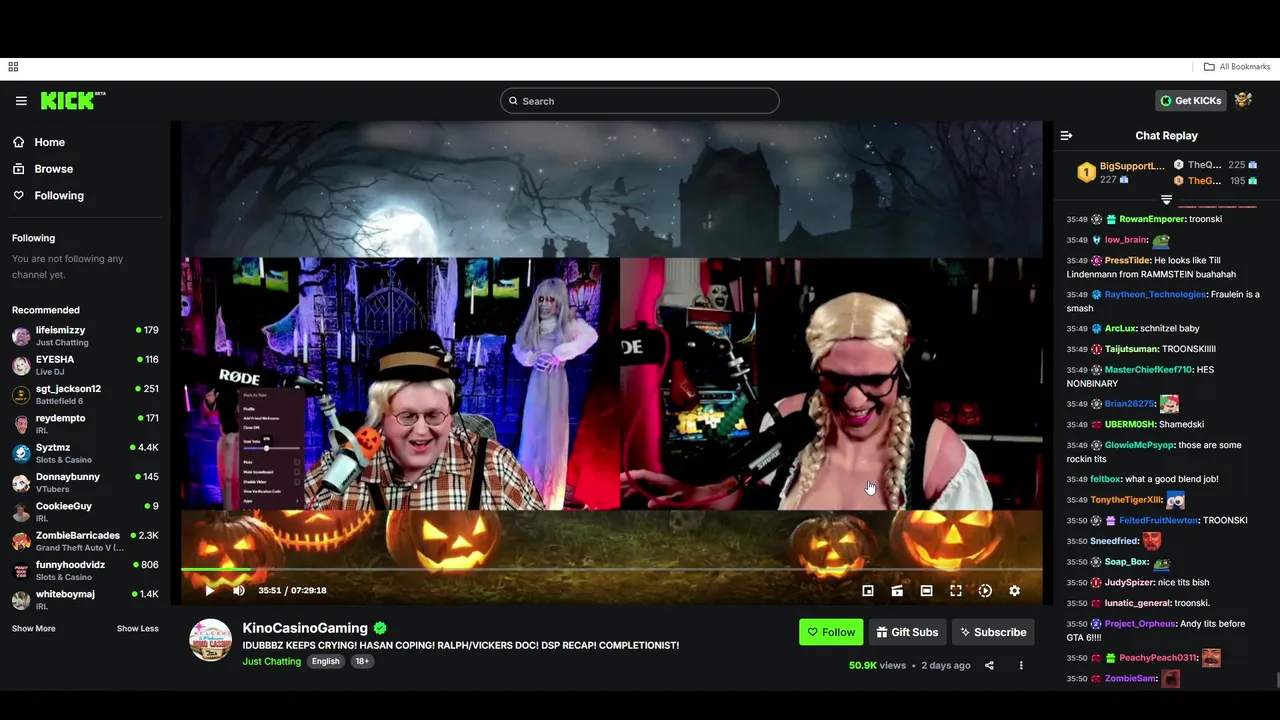Click the clip icon in player controls
This screenshot has width=1280, height=720.
tap(897, 591)
